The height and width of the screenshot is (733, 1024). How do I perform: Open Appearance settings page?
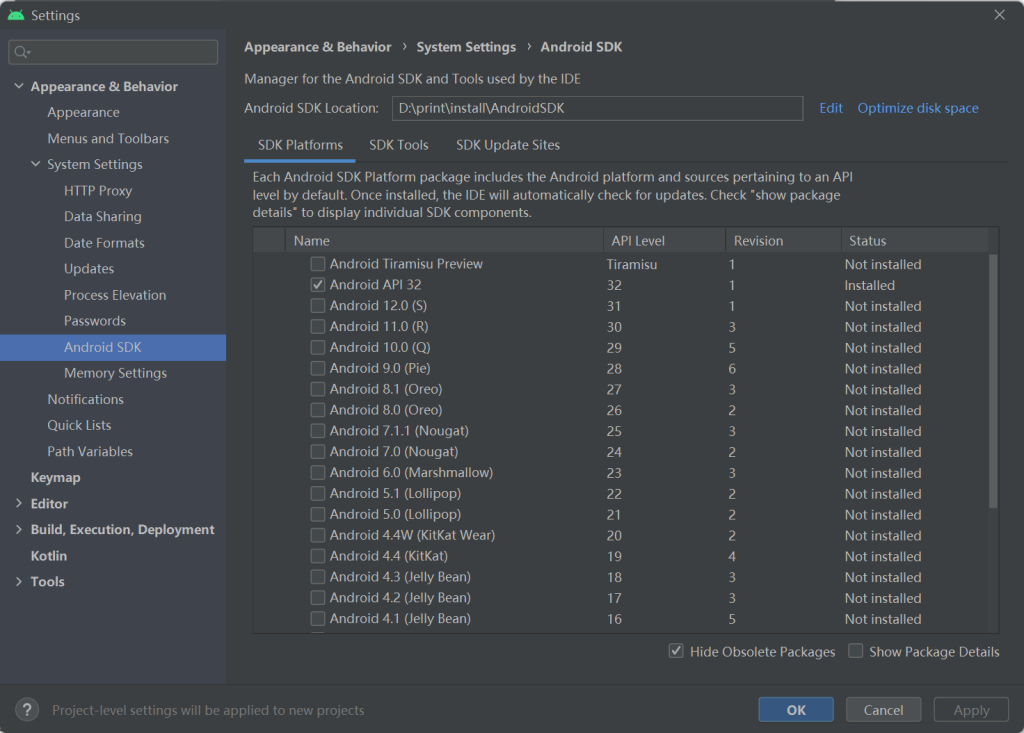click(83, 112)
